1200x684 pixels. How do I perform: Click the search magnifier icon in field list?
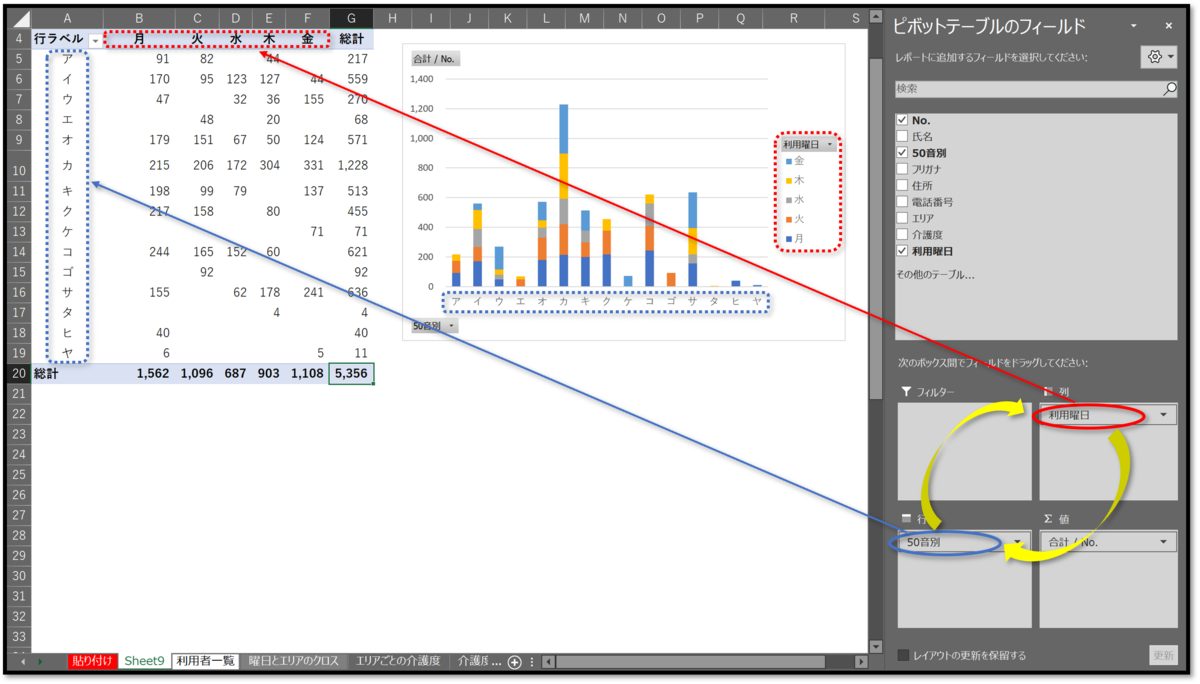[x=1169, y=89]
